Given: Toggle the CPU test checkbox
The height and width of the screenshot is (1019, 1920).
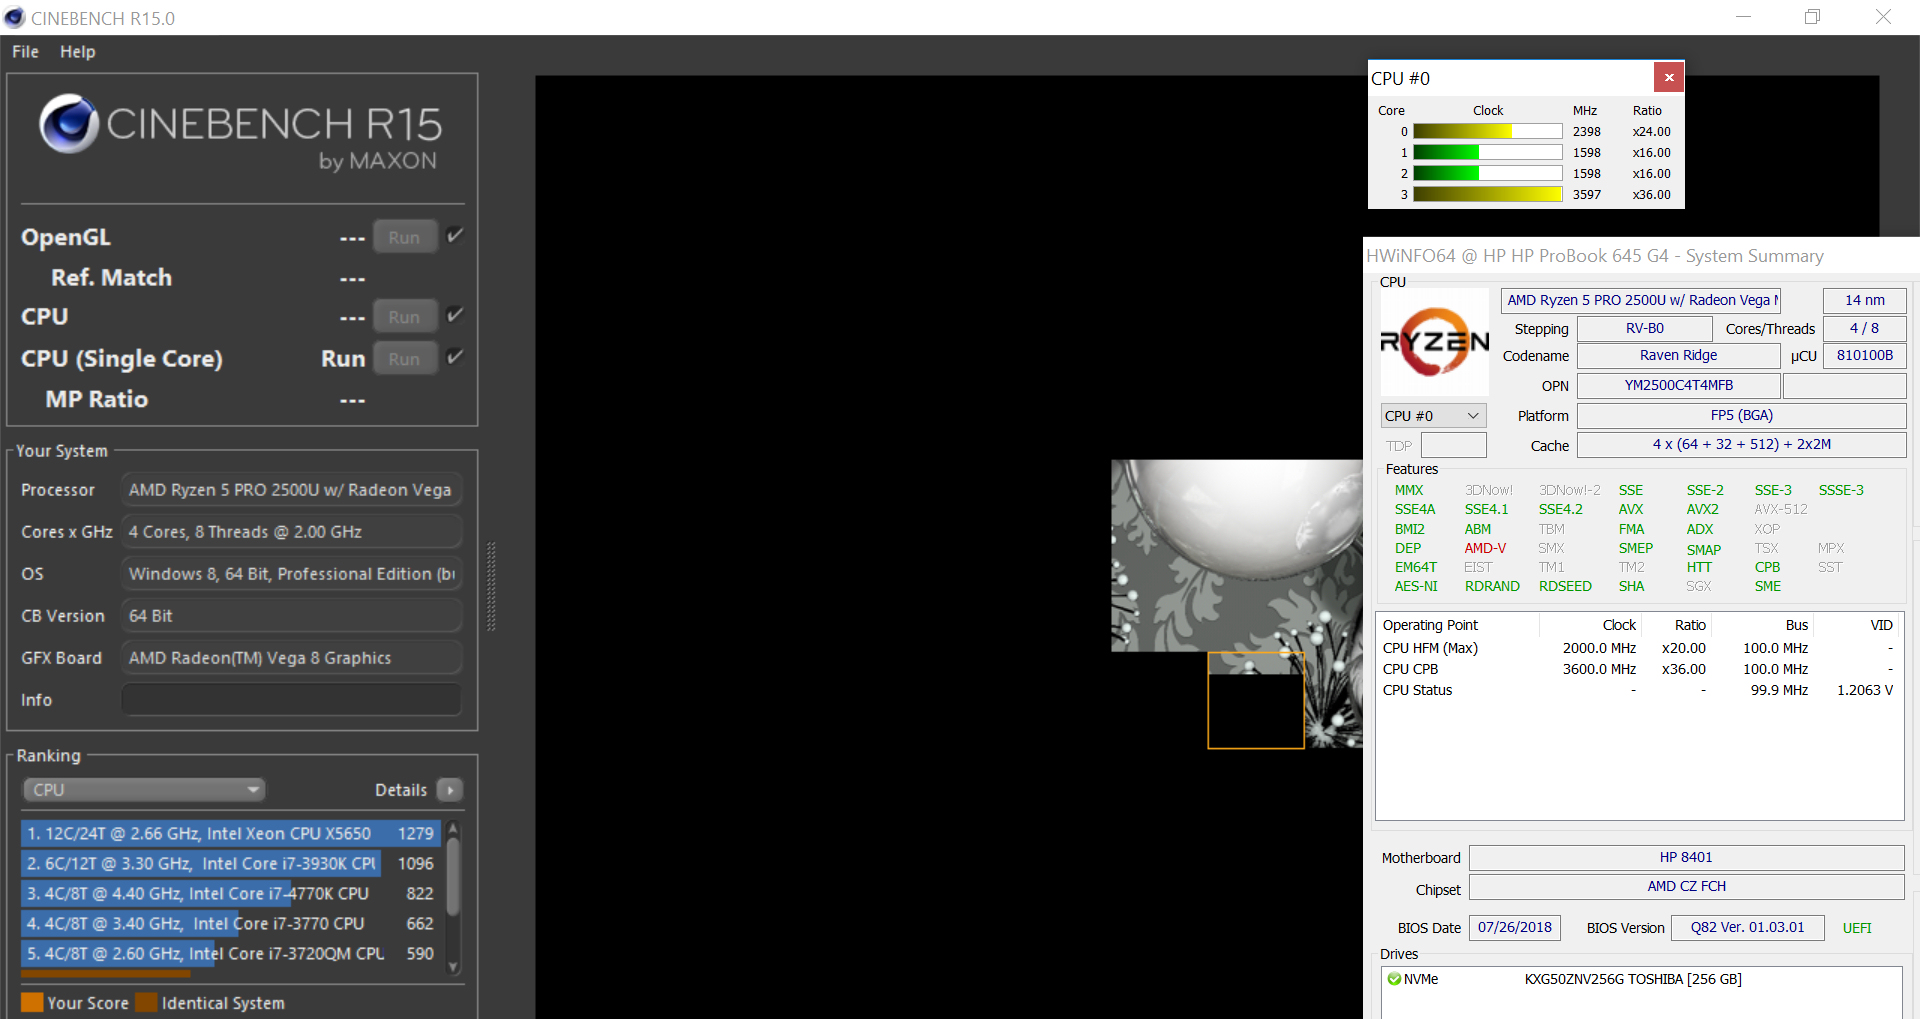Looking at the screenshot, I should pyautogui.click(x=455, y=315).
